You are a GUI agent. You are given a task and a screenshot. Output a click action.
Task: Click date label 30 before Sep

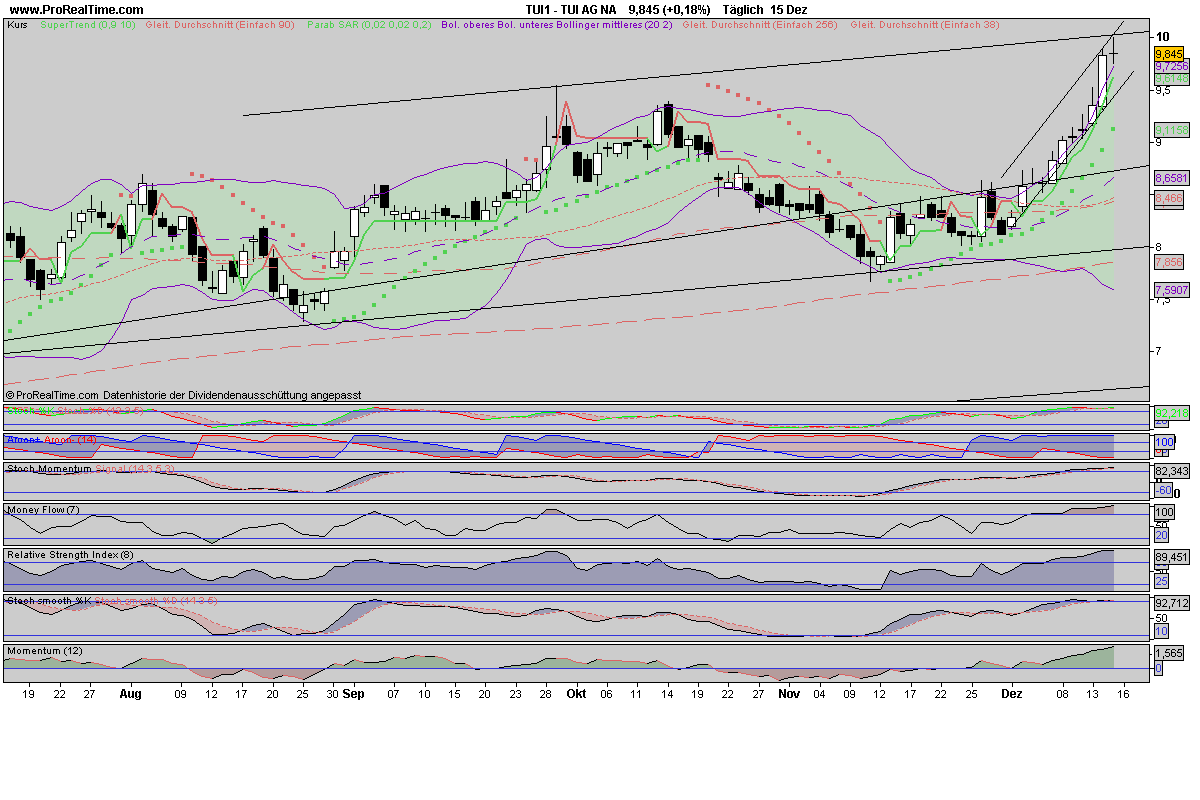pos(332,693)
